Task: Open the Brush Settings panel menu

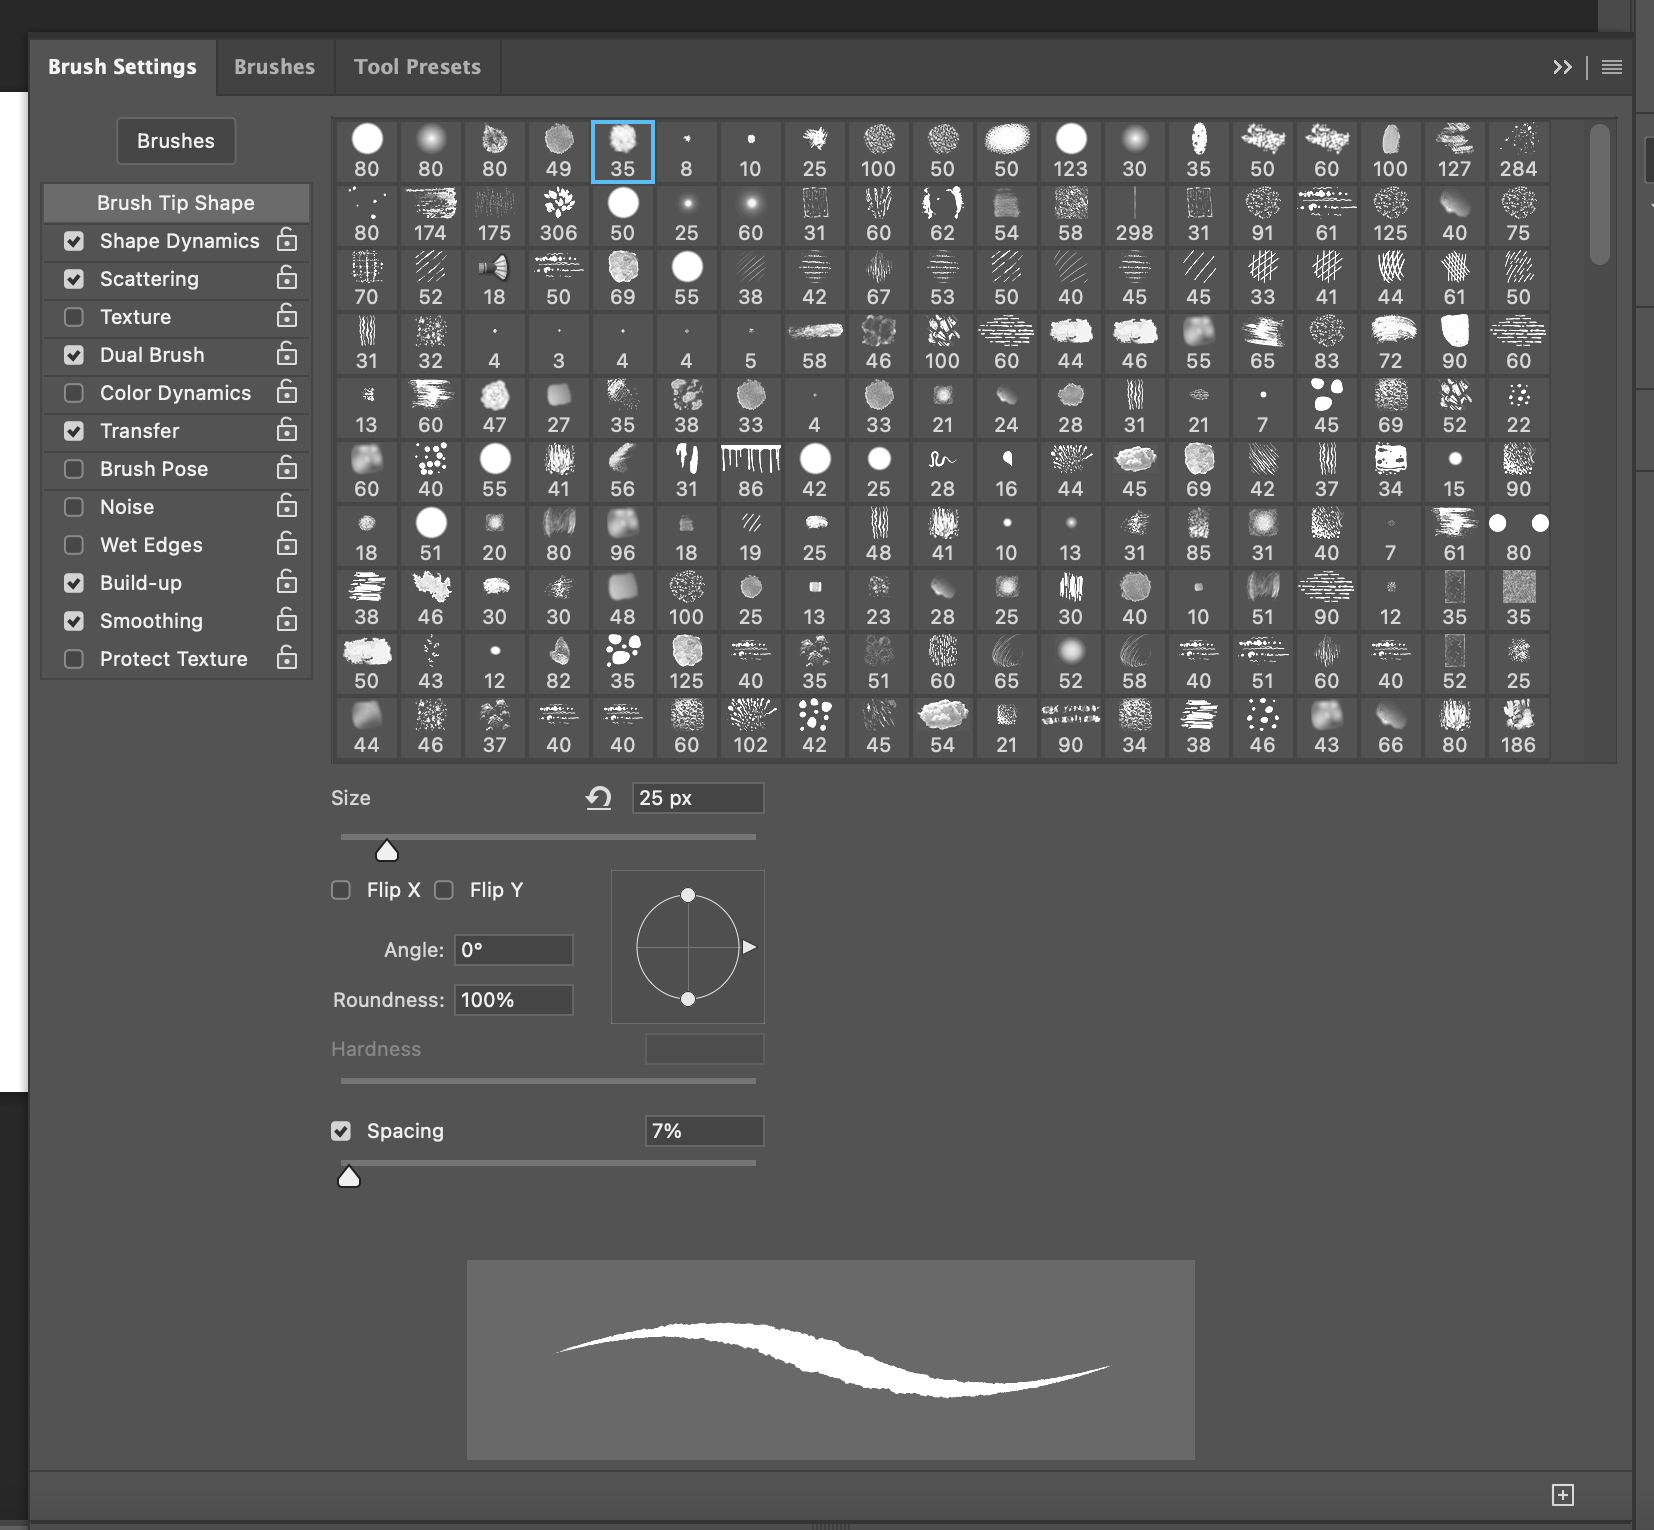Action: 1610,67
